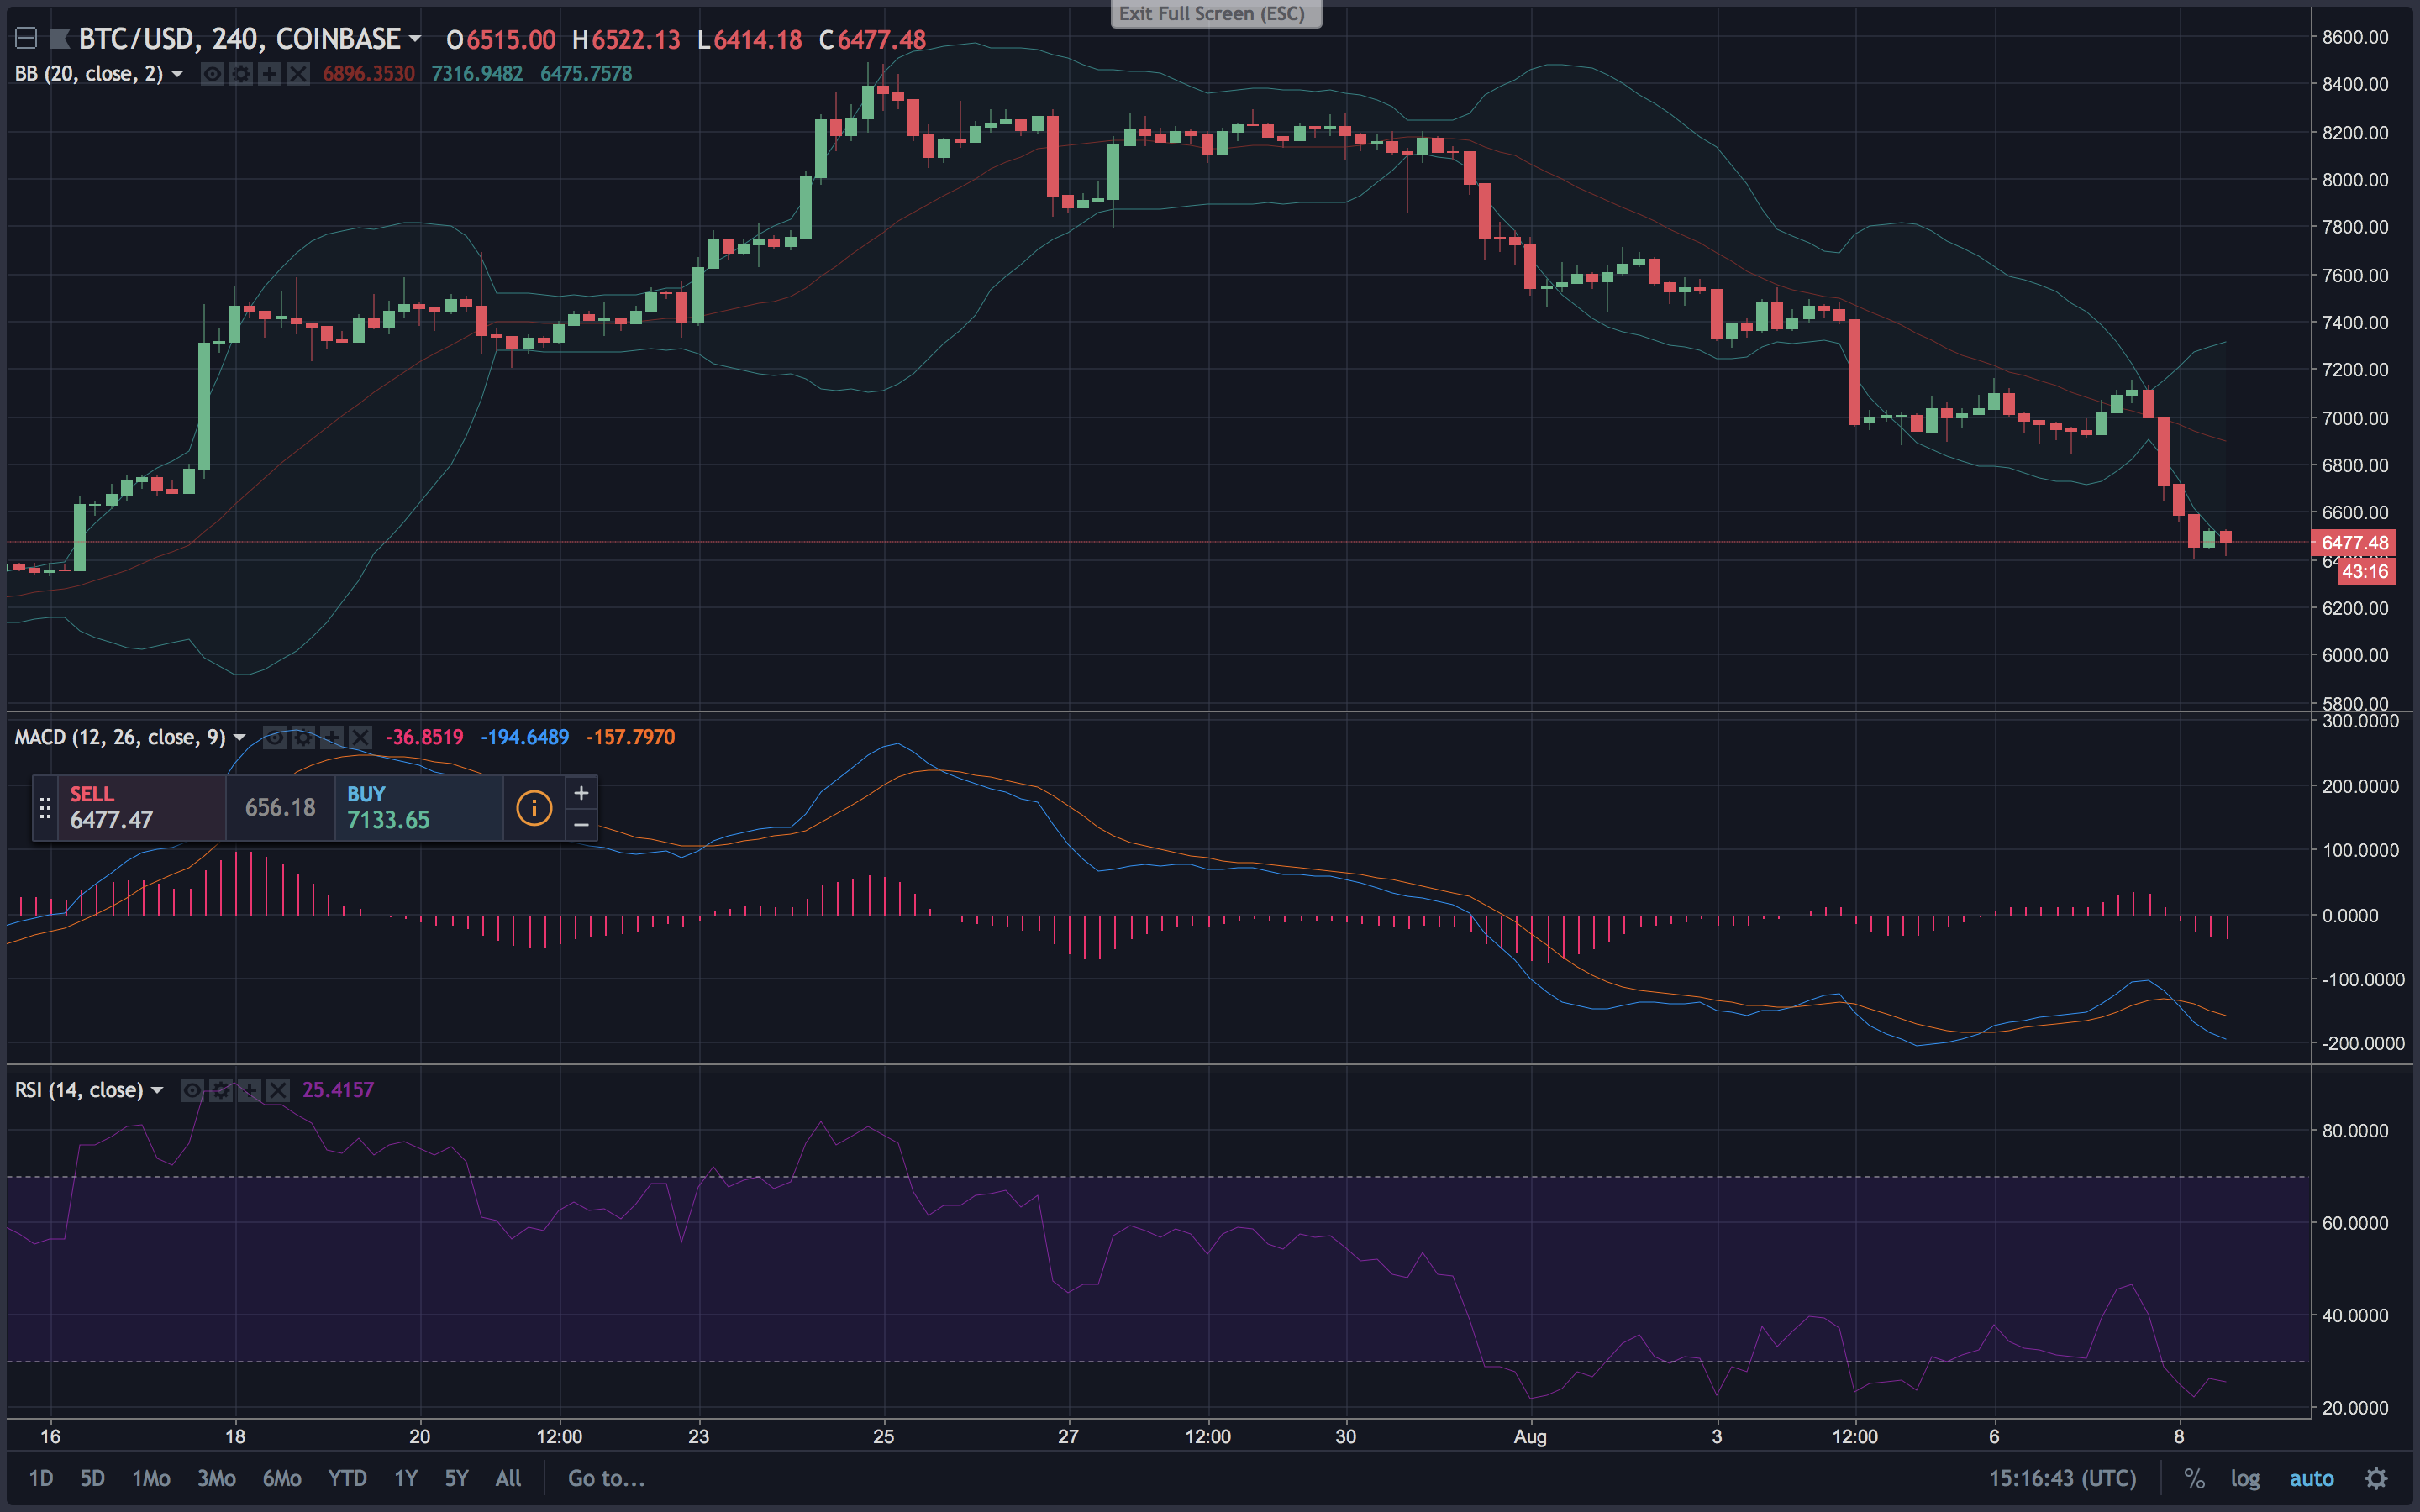
Task: Remove the BB indicator with its X icon
Action: coord(298,74)
